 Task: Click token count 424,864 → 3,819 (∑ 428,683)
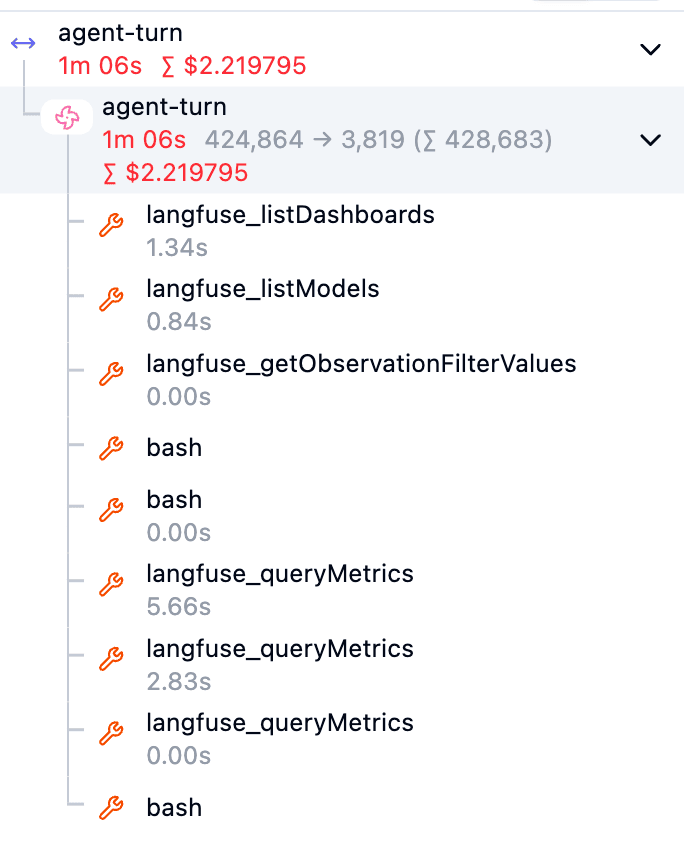coord(378,140)
